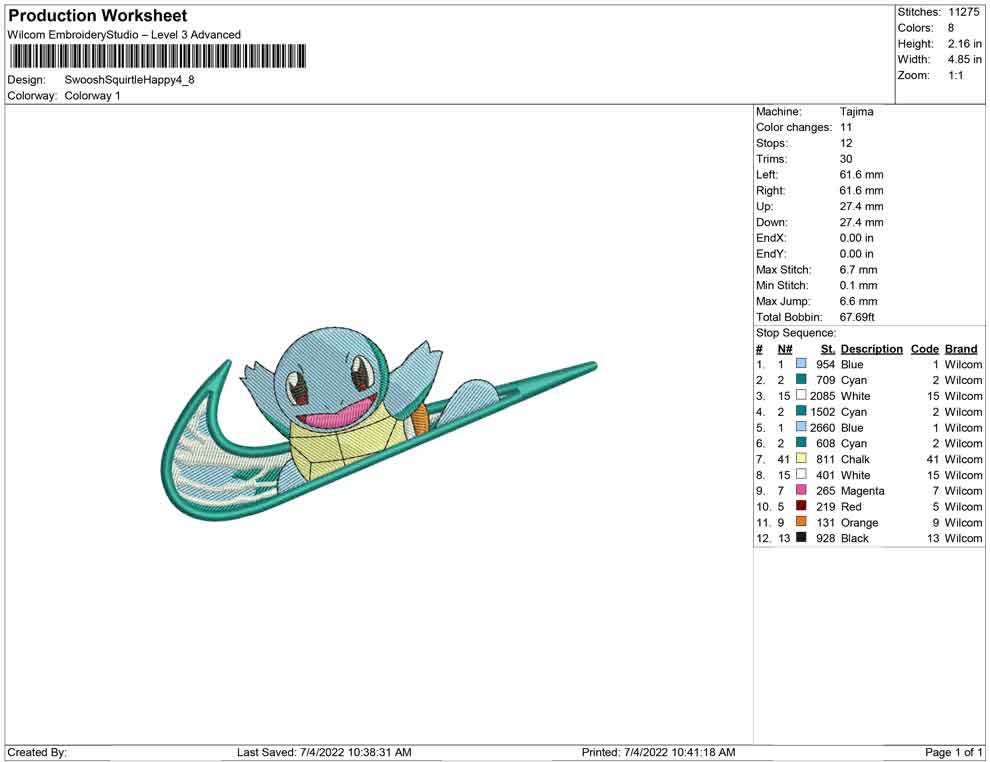990x762 pixels.
Task: Click the 'Production Worksheet' heading
Action: 98,16
